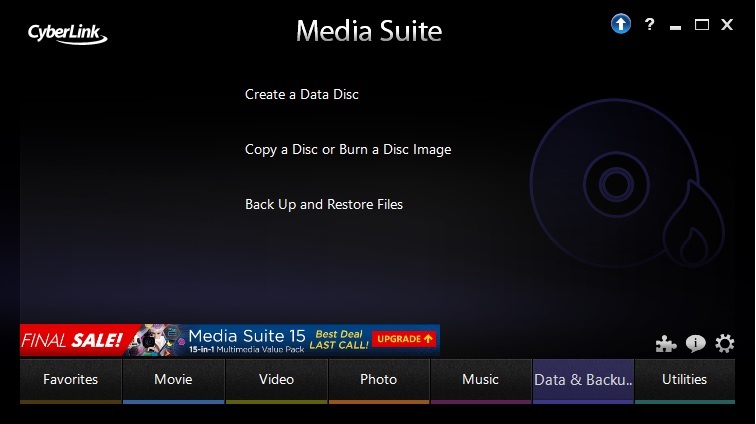The width and height of the screenshot is (756, 424).
Task: Minimize the Media Suite window
Action: coord(675,24)
